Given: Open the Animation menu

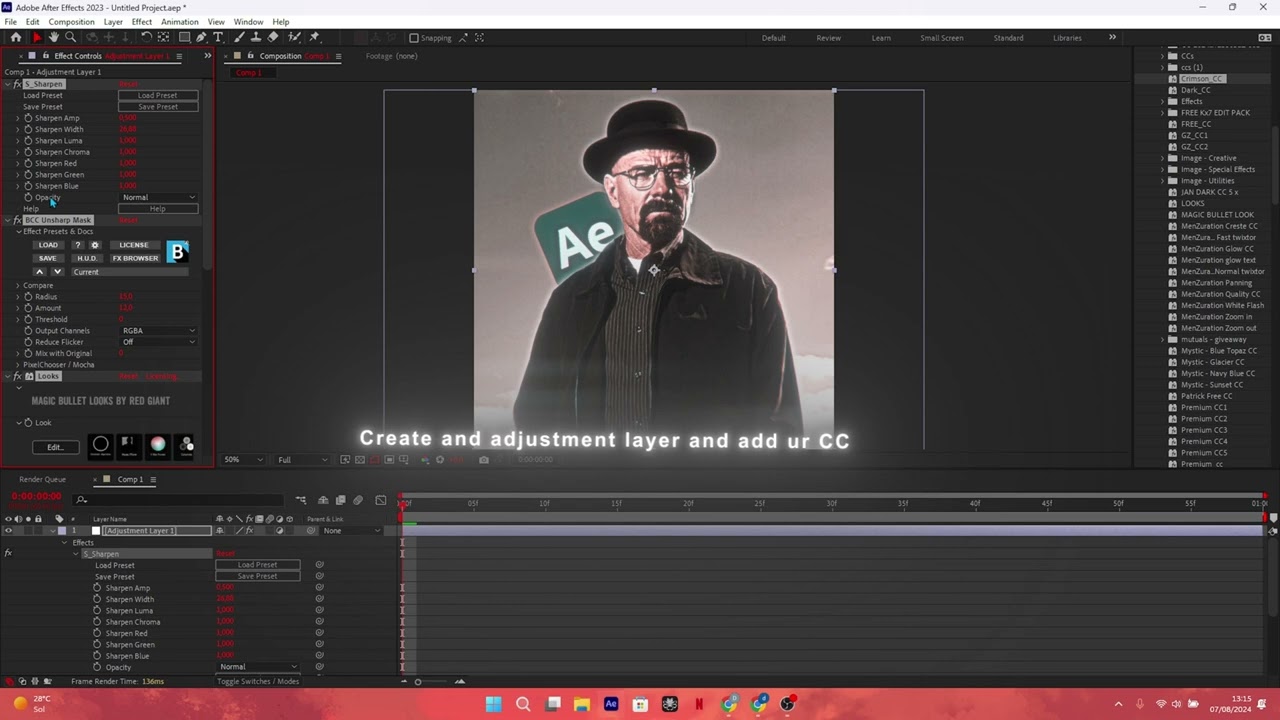Looking at the screenshot, I should point(179,22).
